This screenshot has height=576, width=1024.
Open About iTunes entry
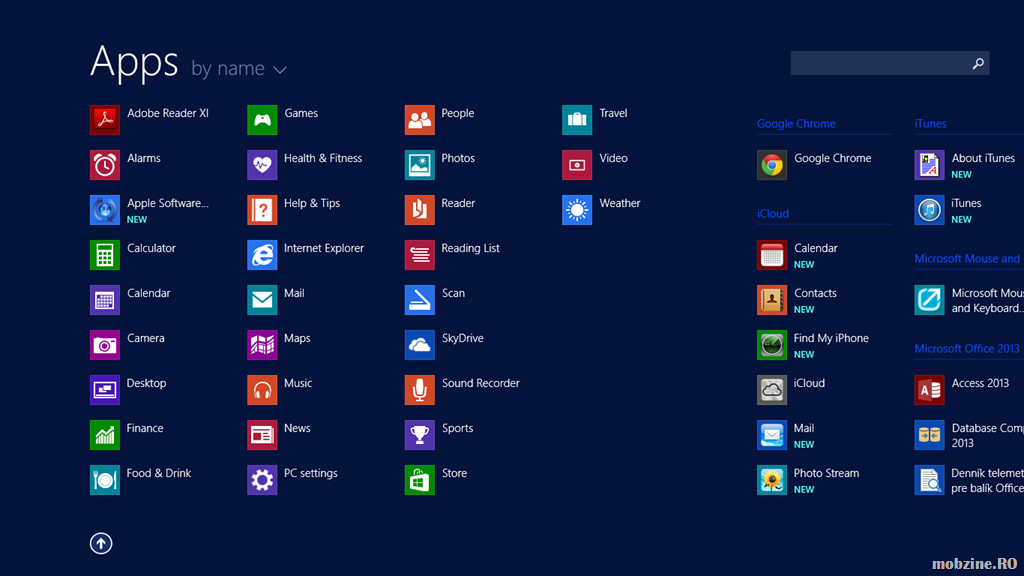[965, 165]
